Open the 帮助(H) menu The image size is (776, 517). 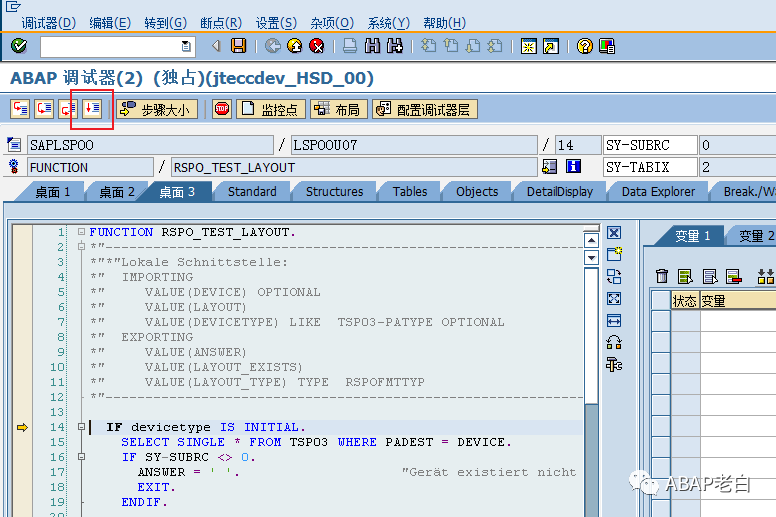tap(444, 23)
